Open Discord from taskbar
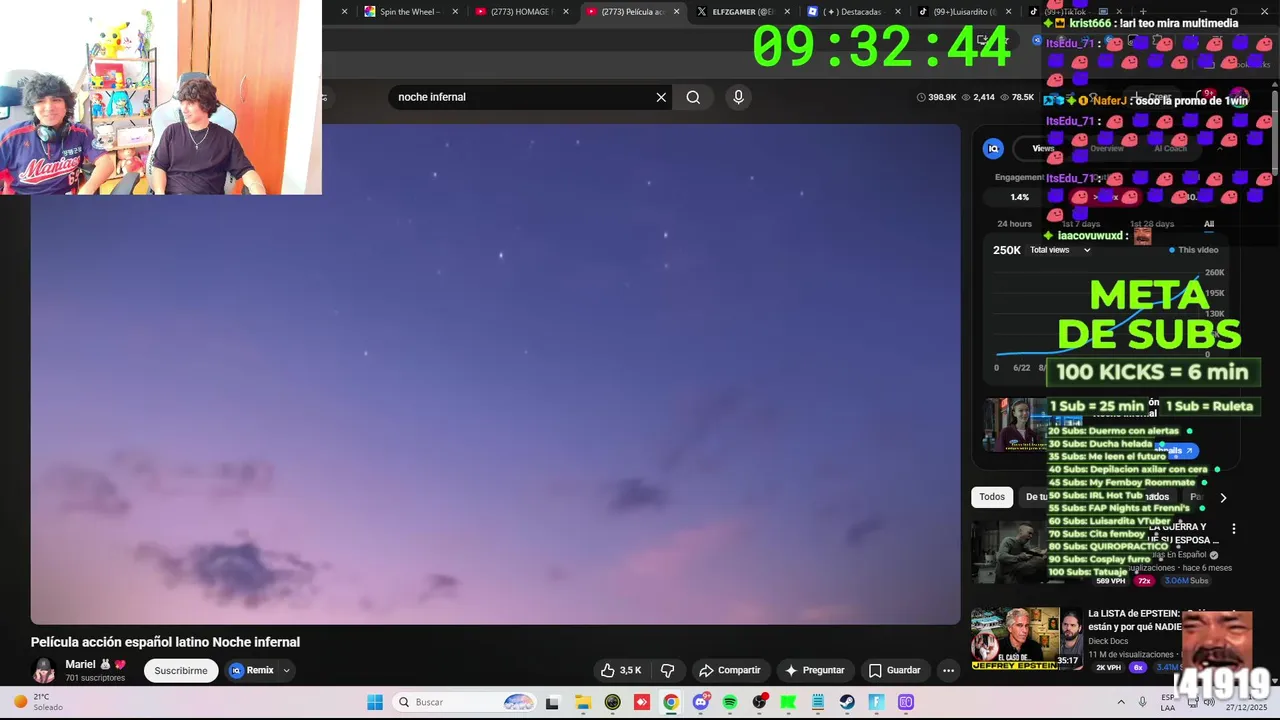1280x720 pixels. coord(701,702)
